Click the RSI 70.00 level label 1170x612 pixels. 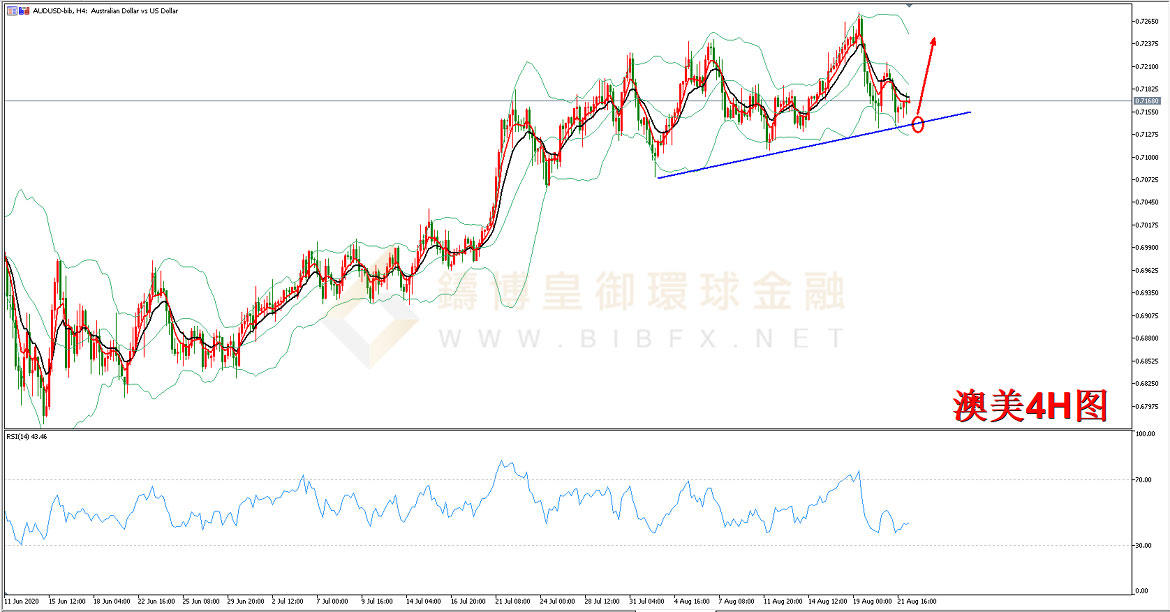pyautogui.click(x=1144, y=480)
